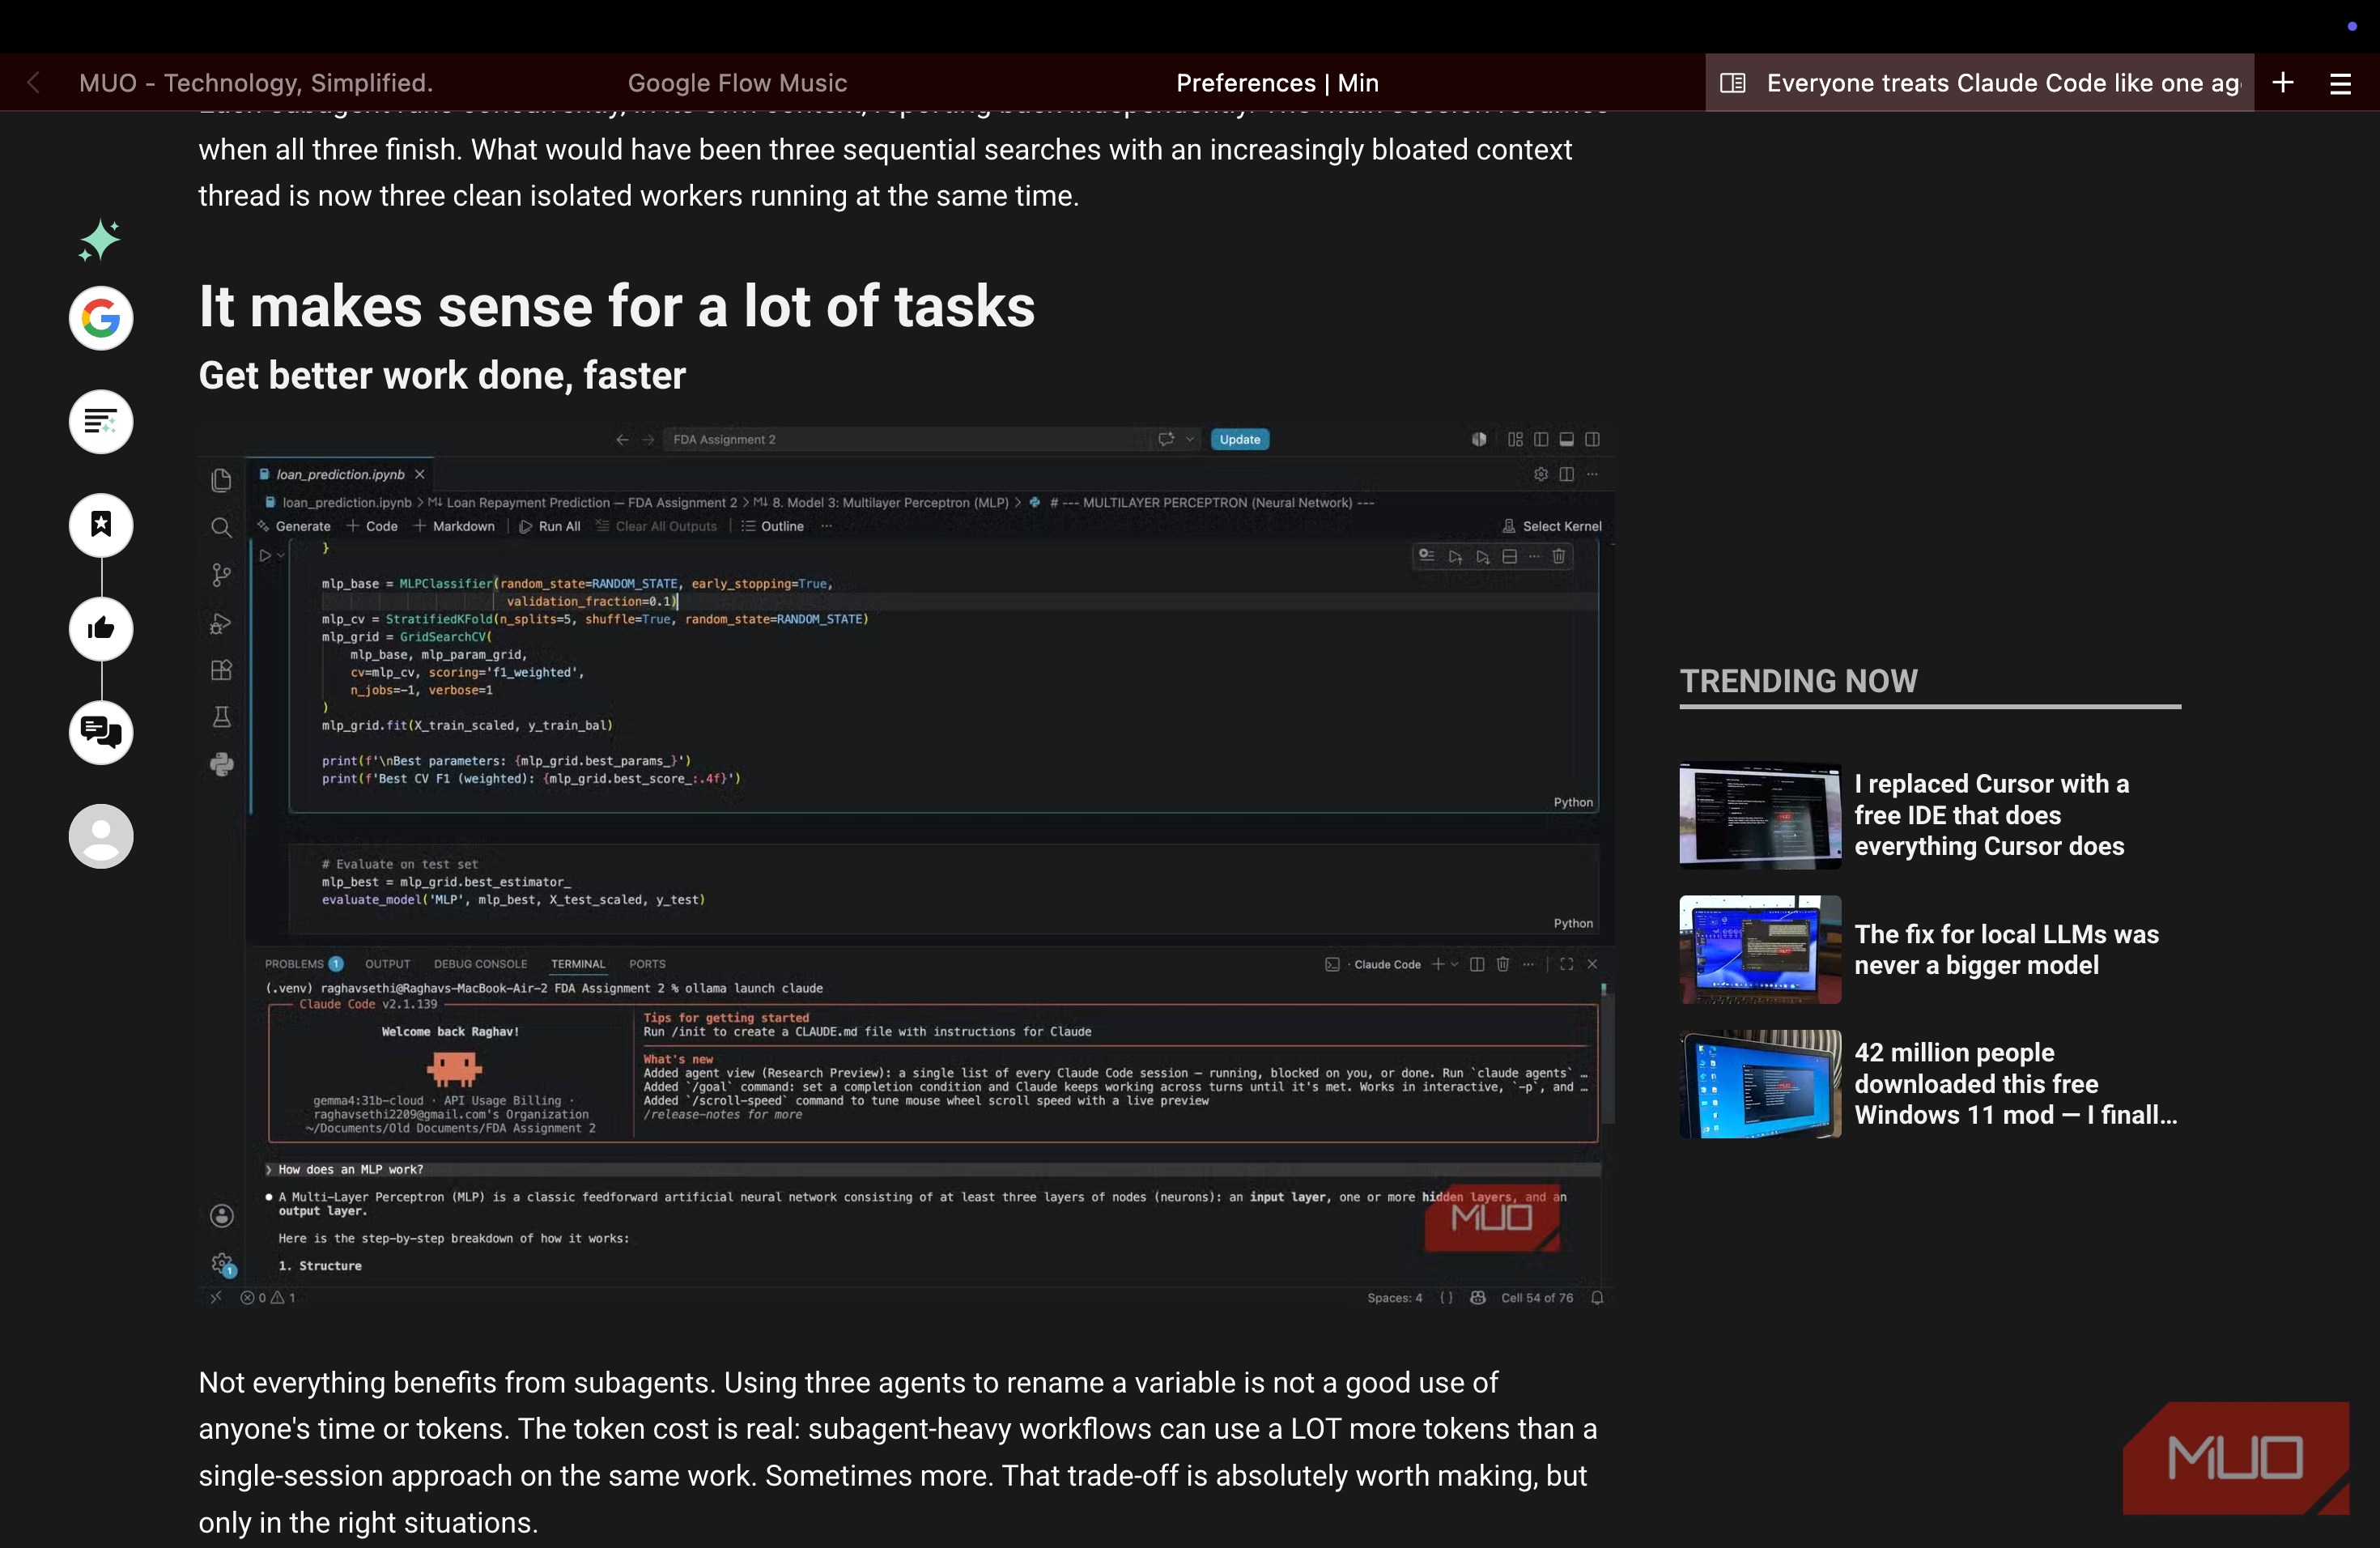The width and height of the screenshot is (2380, 1548).
Task: Open the I replaced Cursor with a free IDE link
Action: click(1991, 815)
